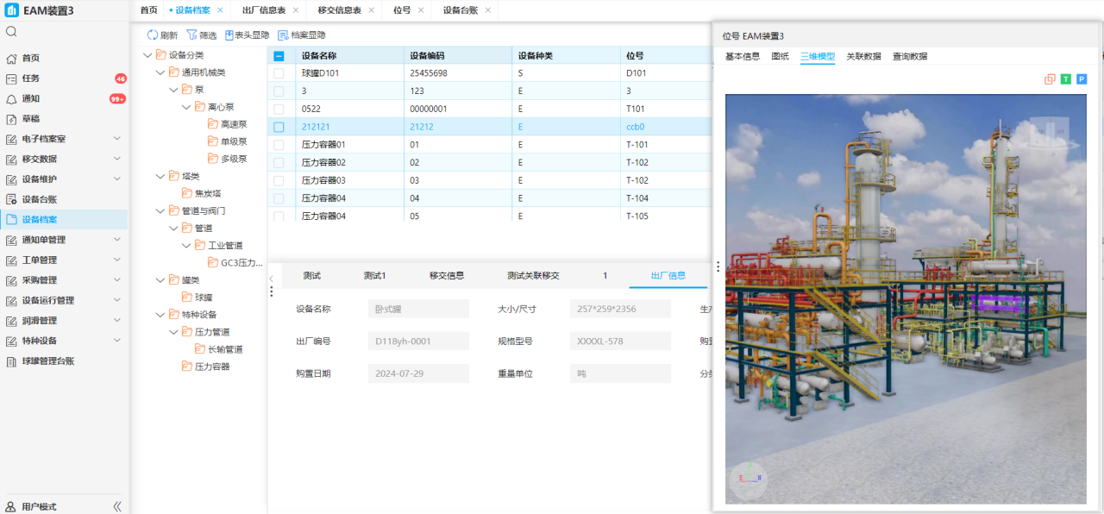Image resolution: width=1104 pixels, height=514 pixels.
Task: Expand the 设备维护 sidebar menu
Action: coord(117,180)
